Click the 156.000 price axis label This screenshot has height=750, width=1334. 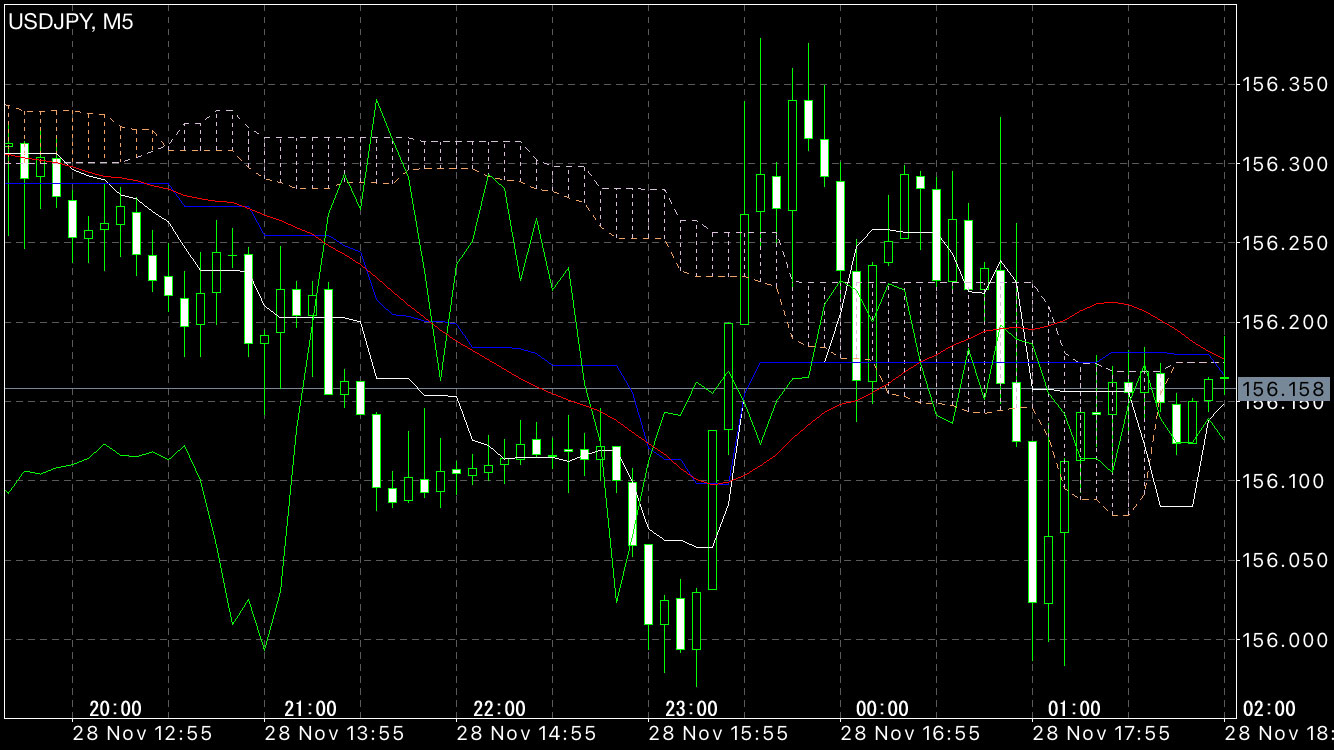coord(1282,639)
